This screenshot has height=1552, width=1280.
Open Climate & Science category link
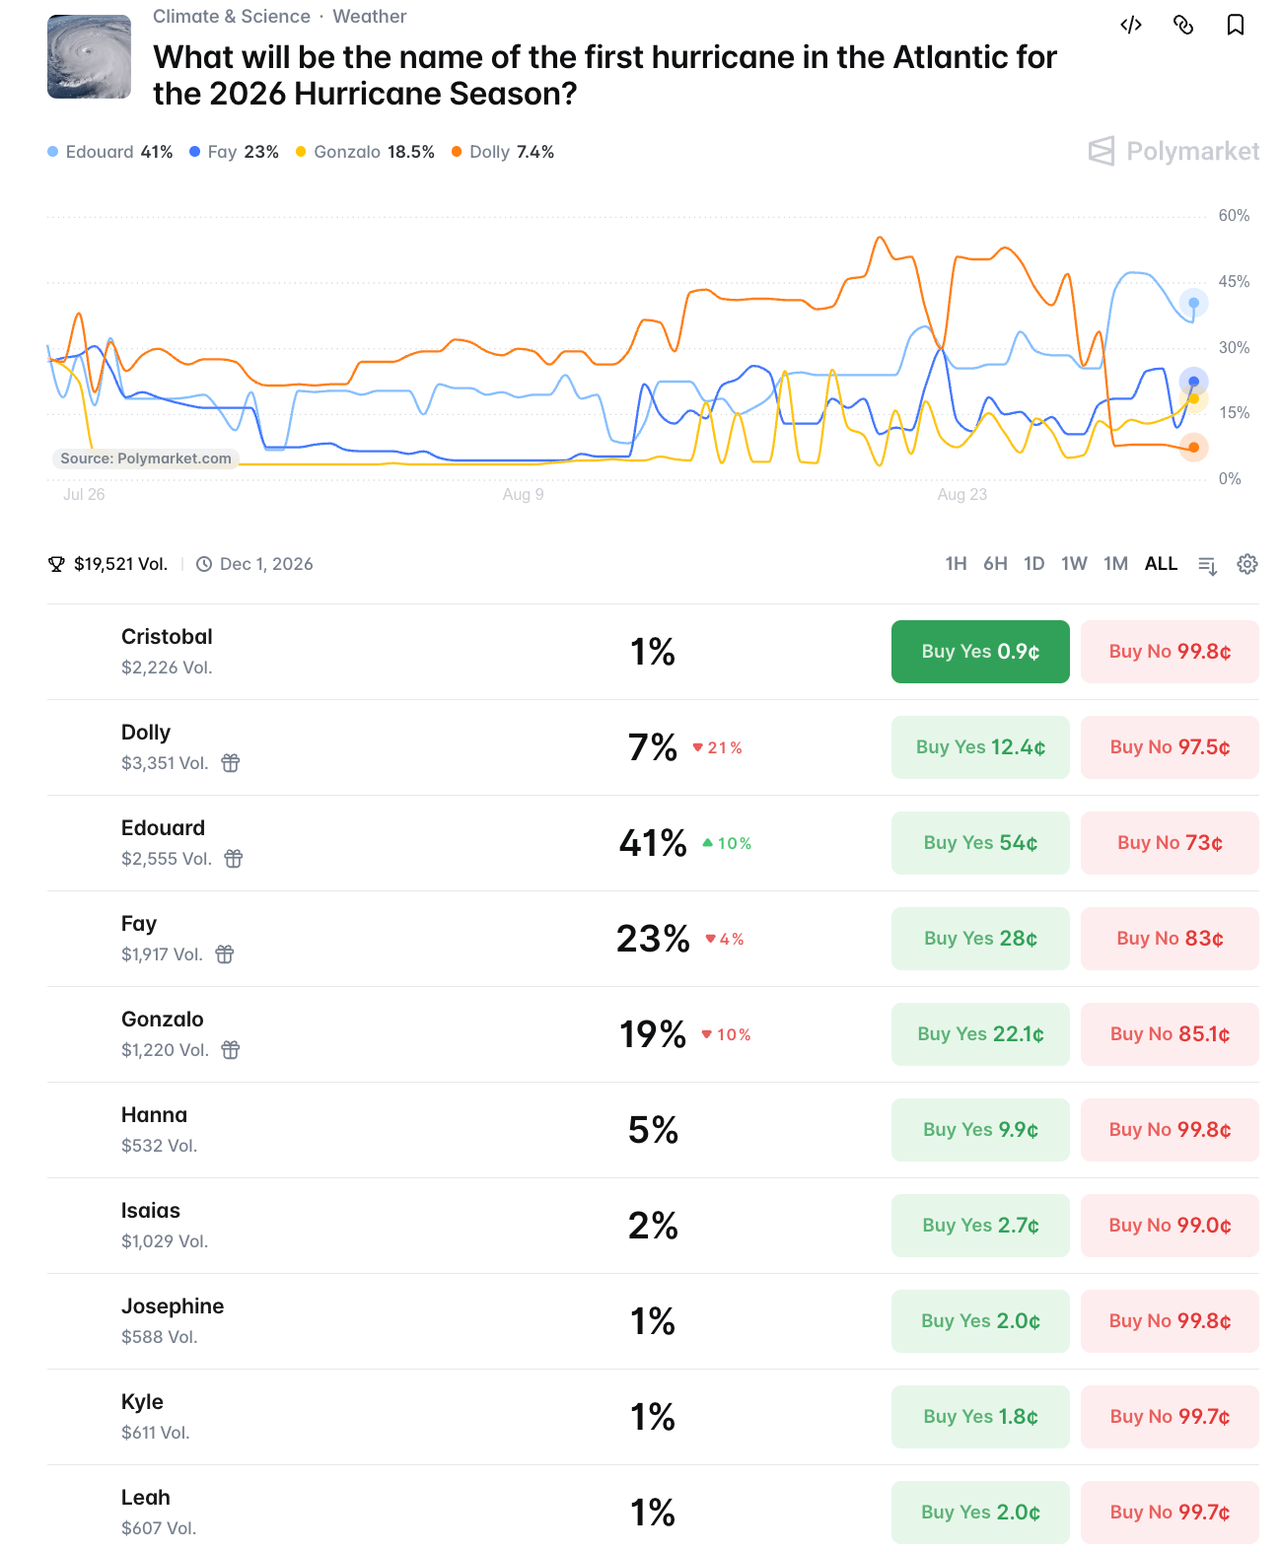(231, 16)
